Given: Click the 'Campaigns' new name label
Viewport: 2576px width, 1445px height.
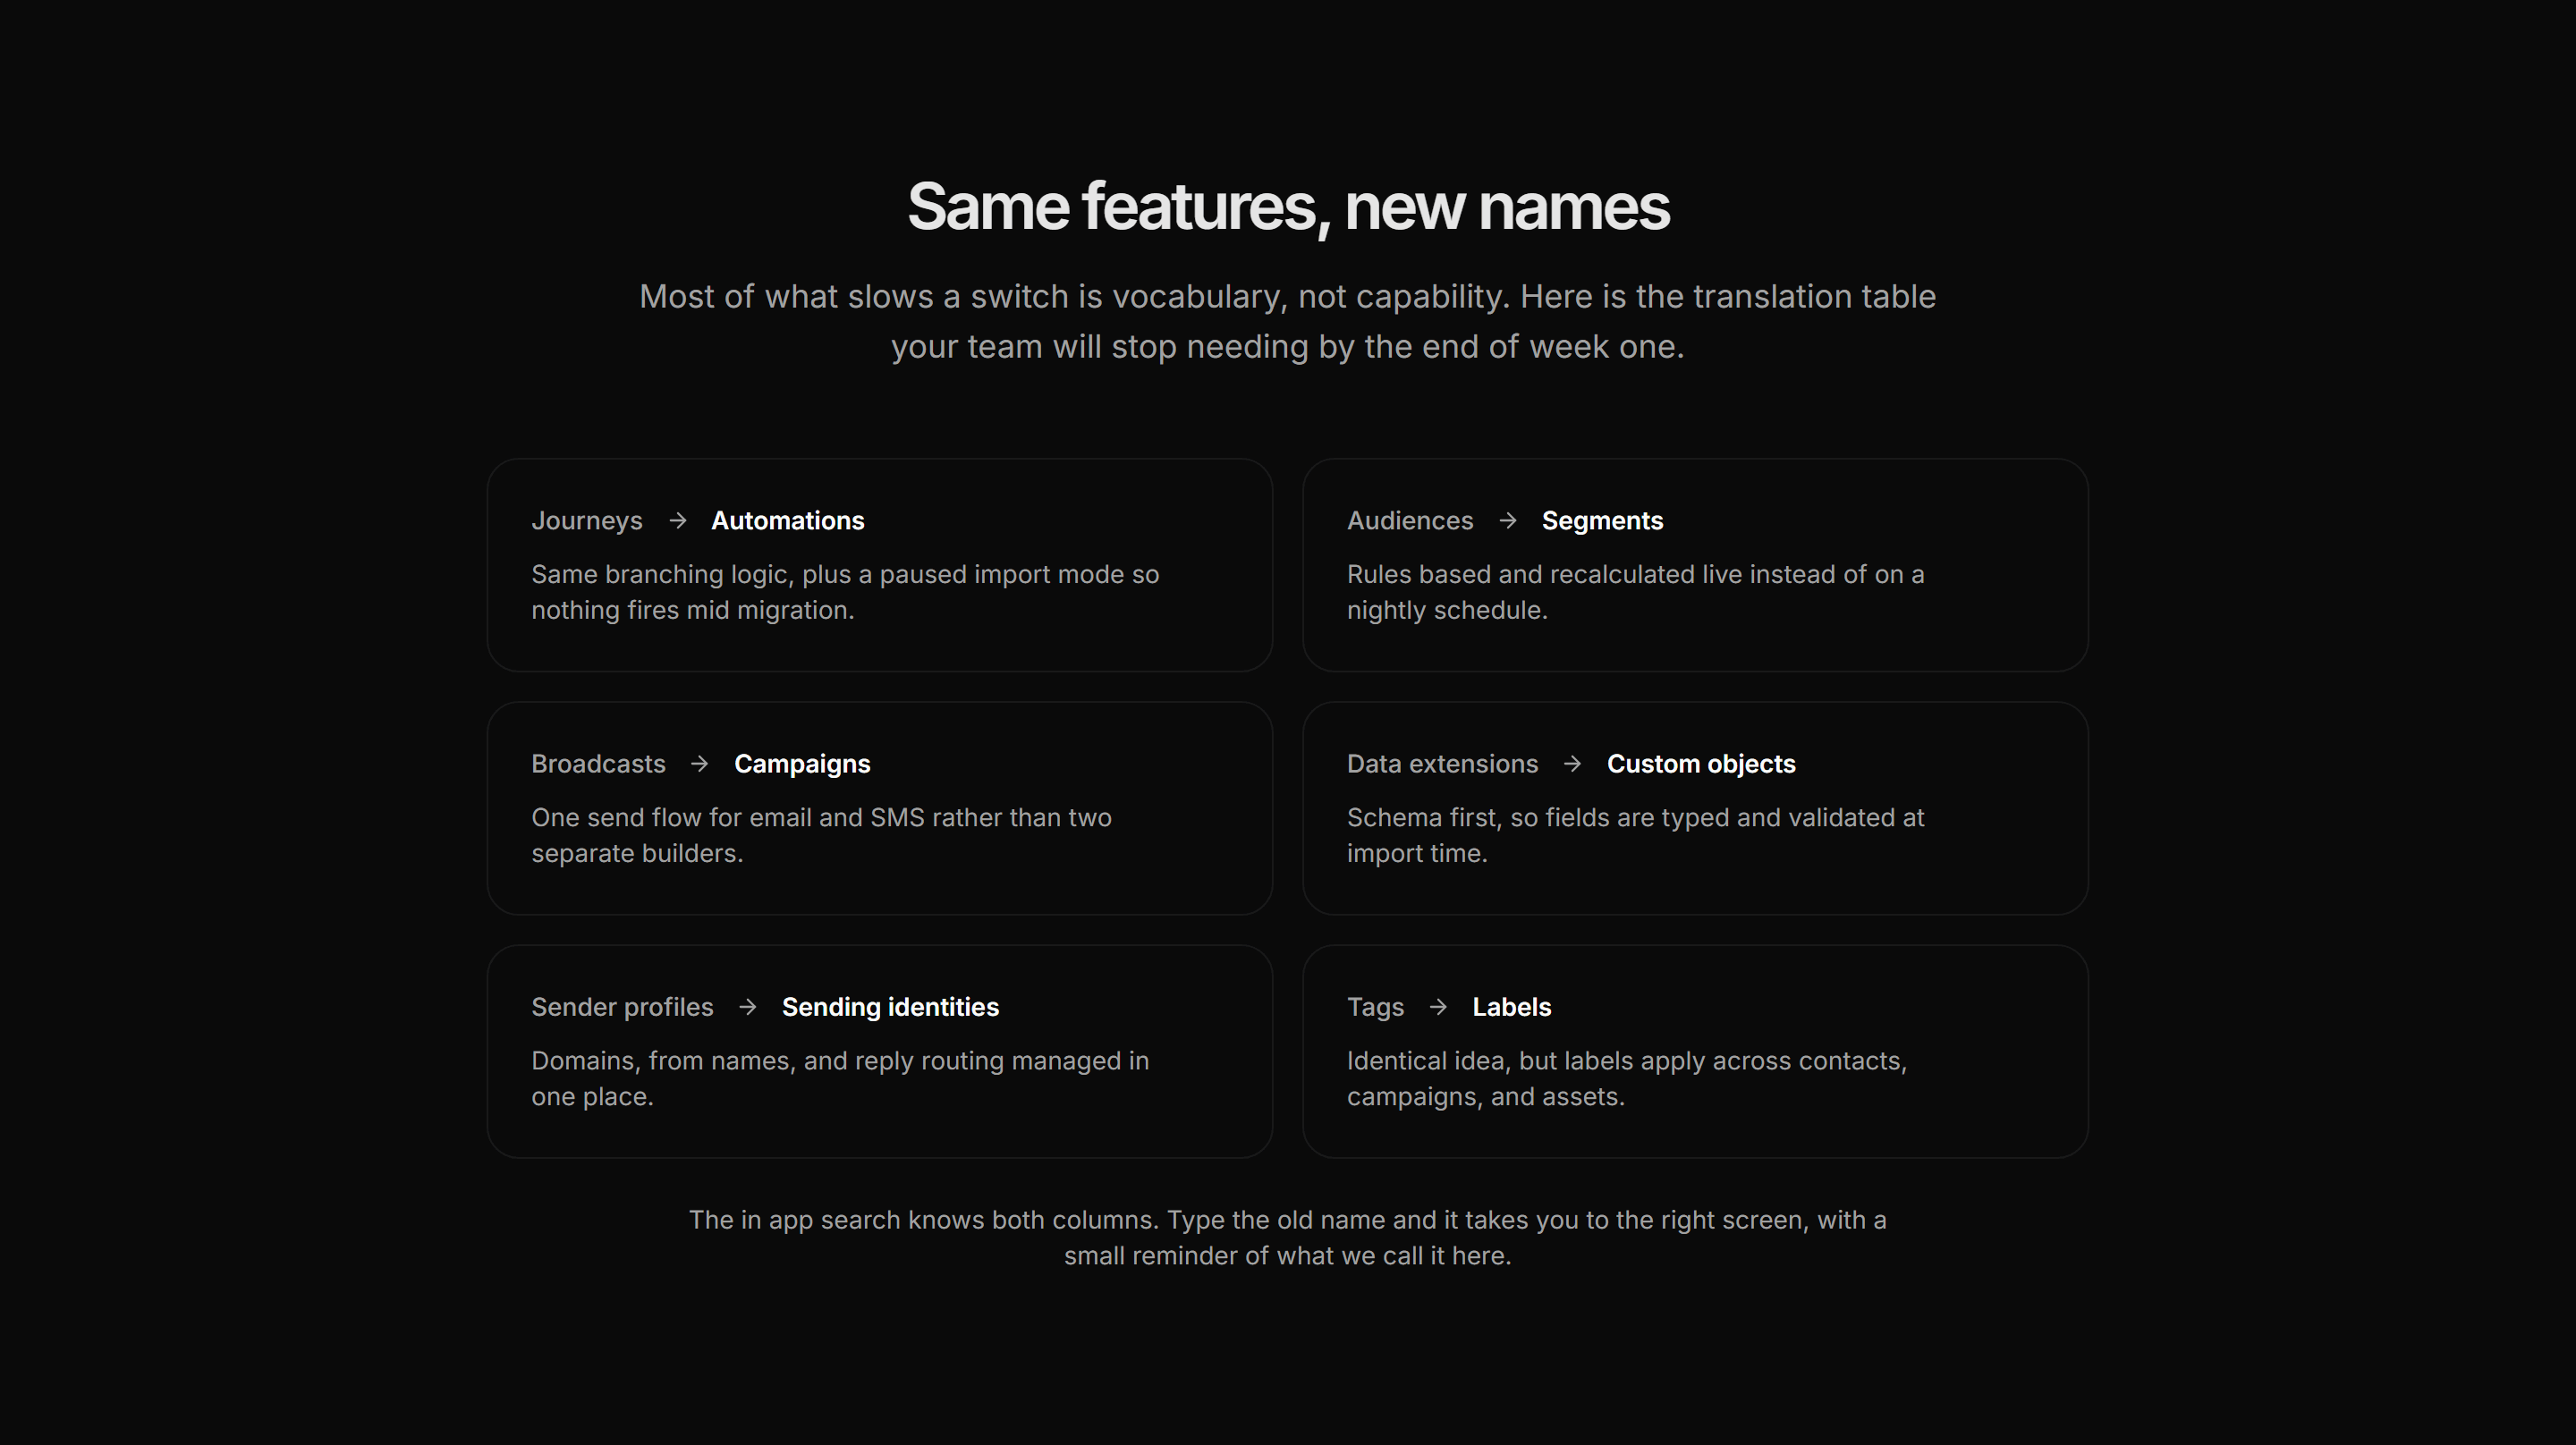Looking at the screenshot, I should [x=802, y=764].
